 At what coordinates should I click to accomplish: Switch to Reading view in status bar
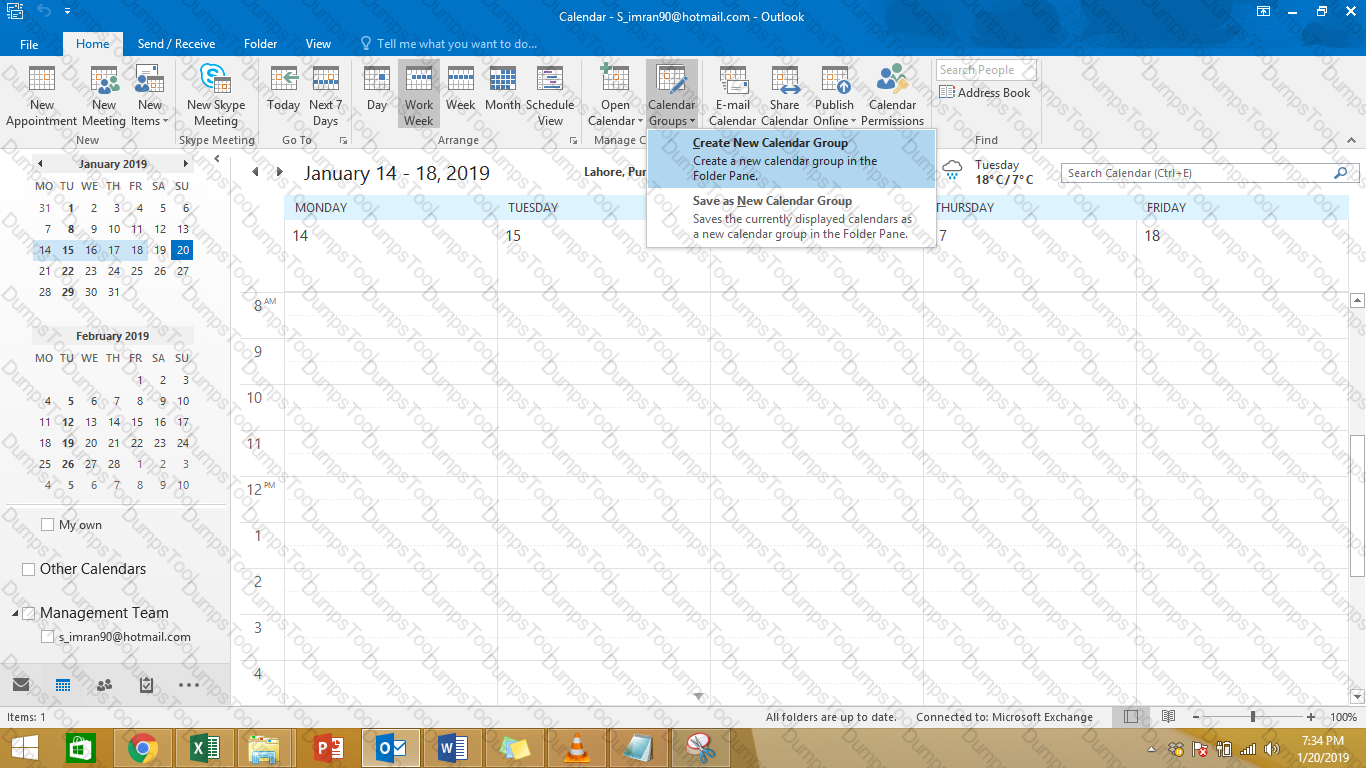point(1168,717)
